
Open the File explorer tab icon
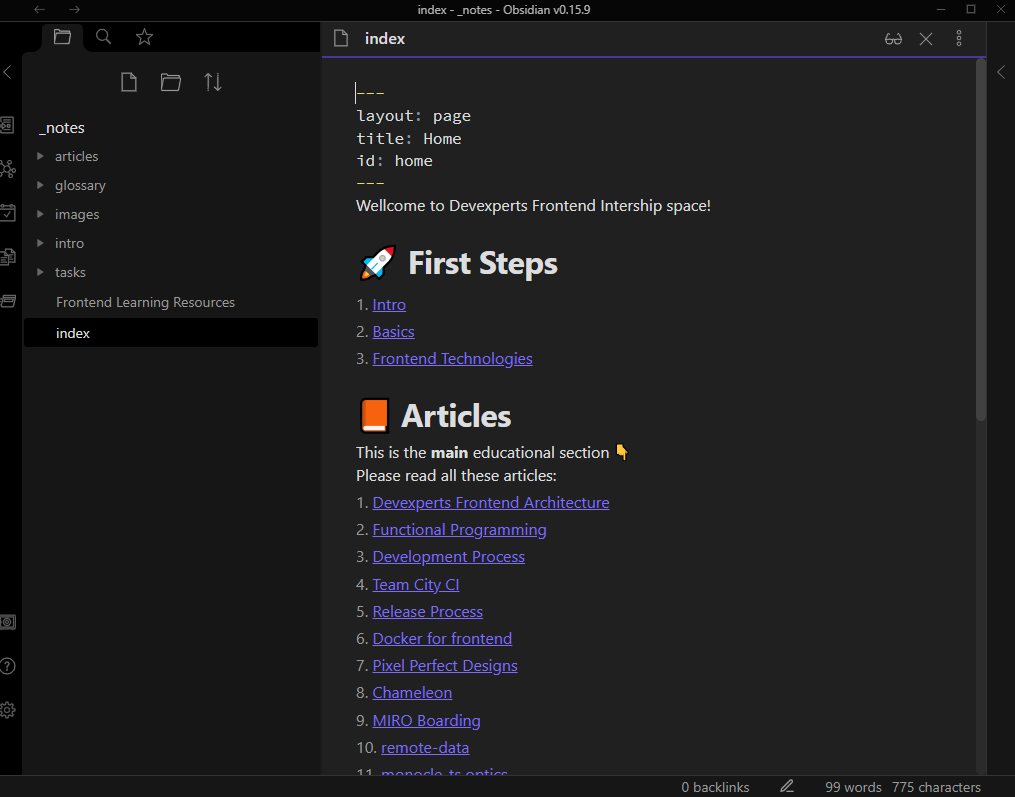(62, 37)
